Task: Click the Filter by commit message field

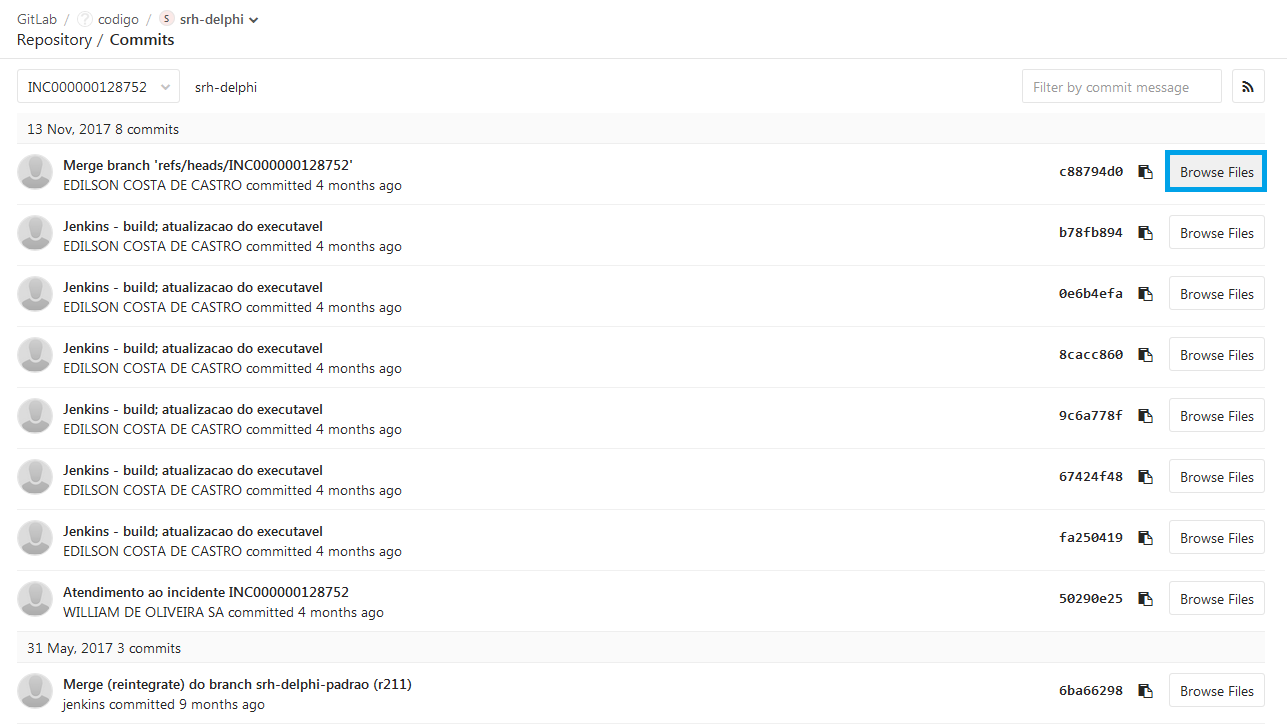Action: (1121, 87)
